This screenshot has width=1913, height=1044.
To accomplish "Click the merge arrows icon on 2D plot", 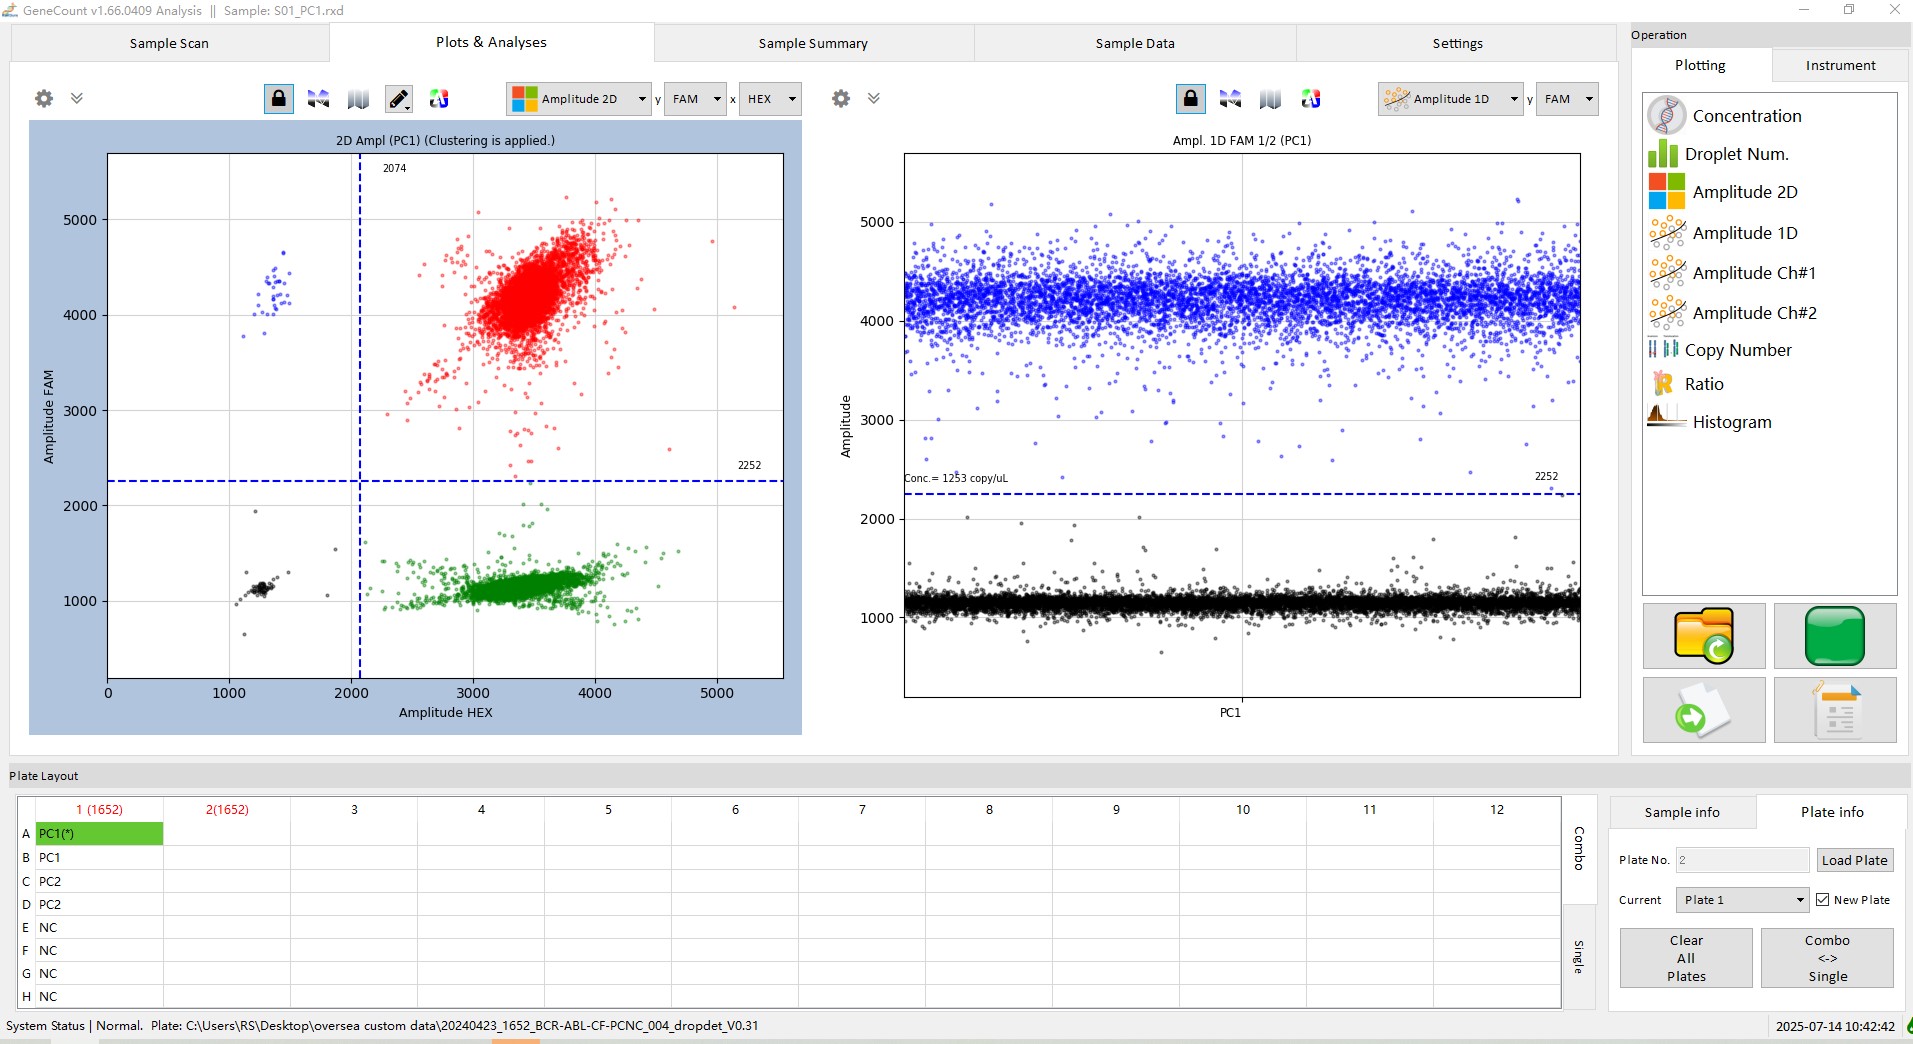I will (x=318, y=98).
